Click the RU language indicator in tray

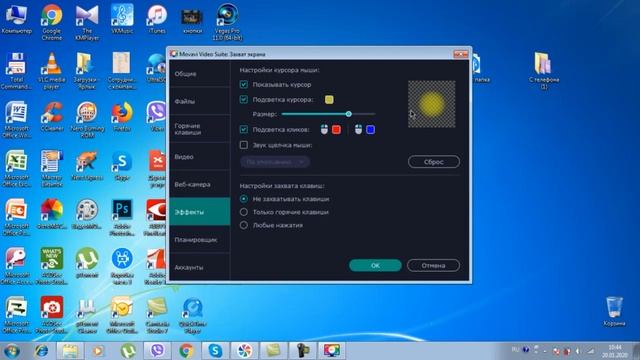pyautogui.click(x=516, y=350)
